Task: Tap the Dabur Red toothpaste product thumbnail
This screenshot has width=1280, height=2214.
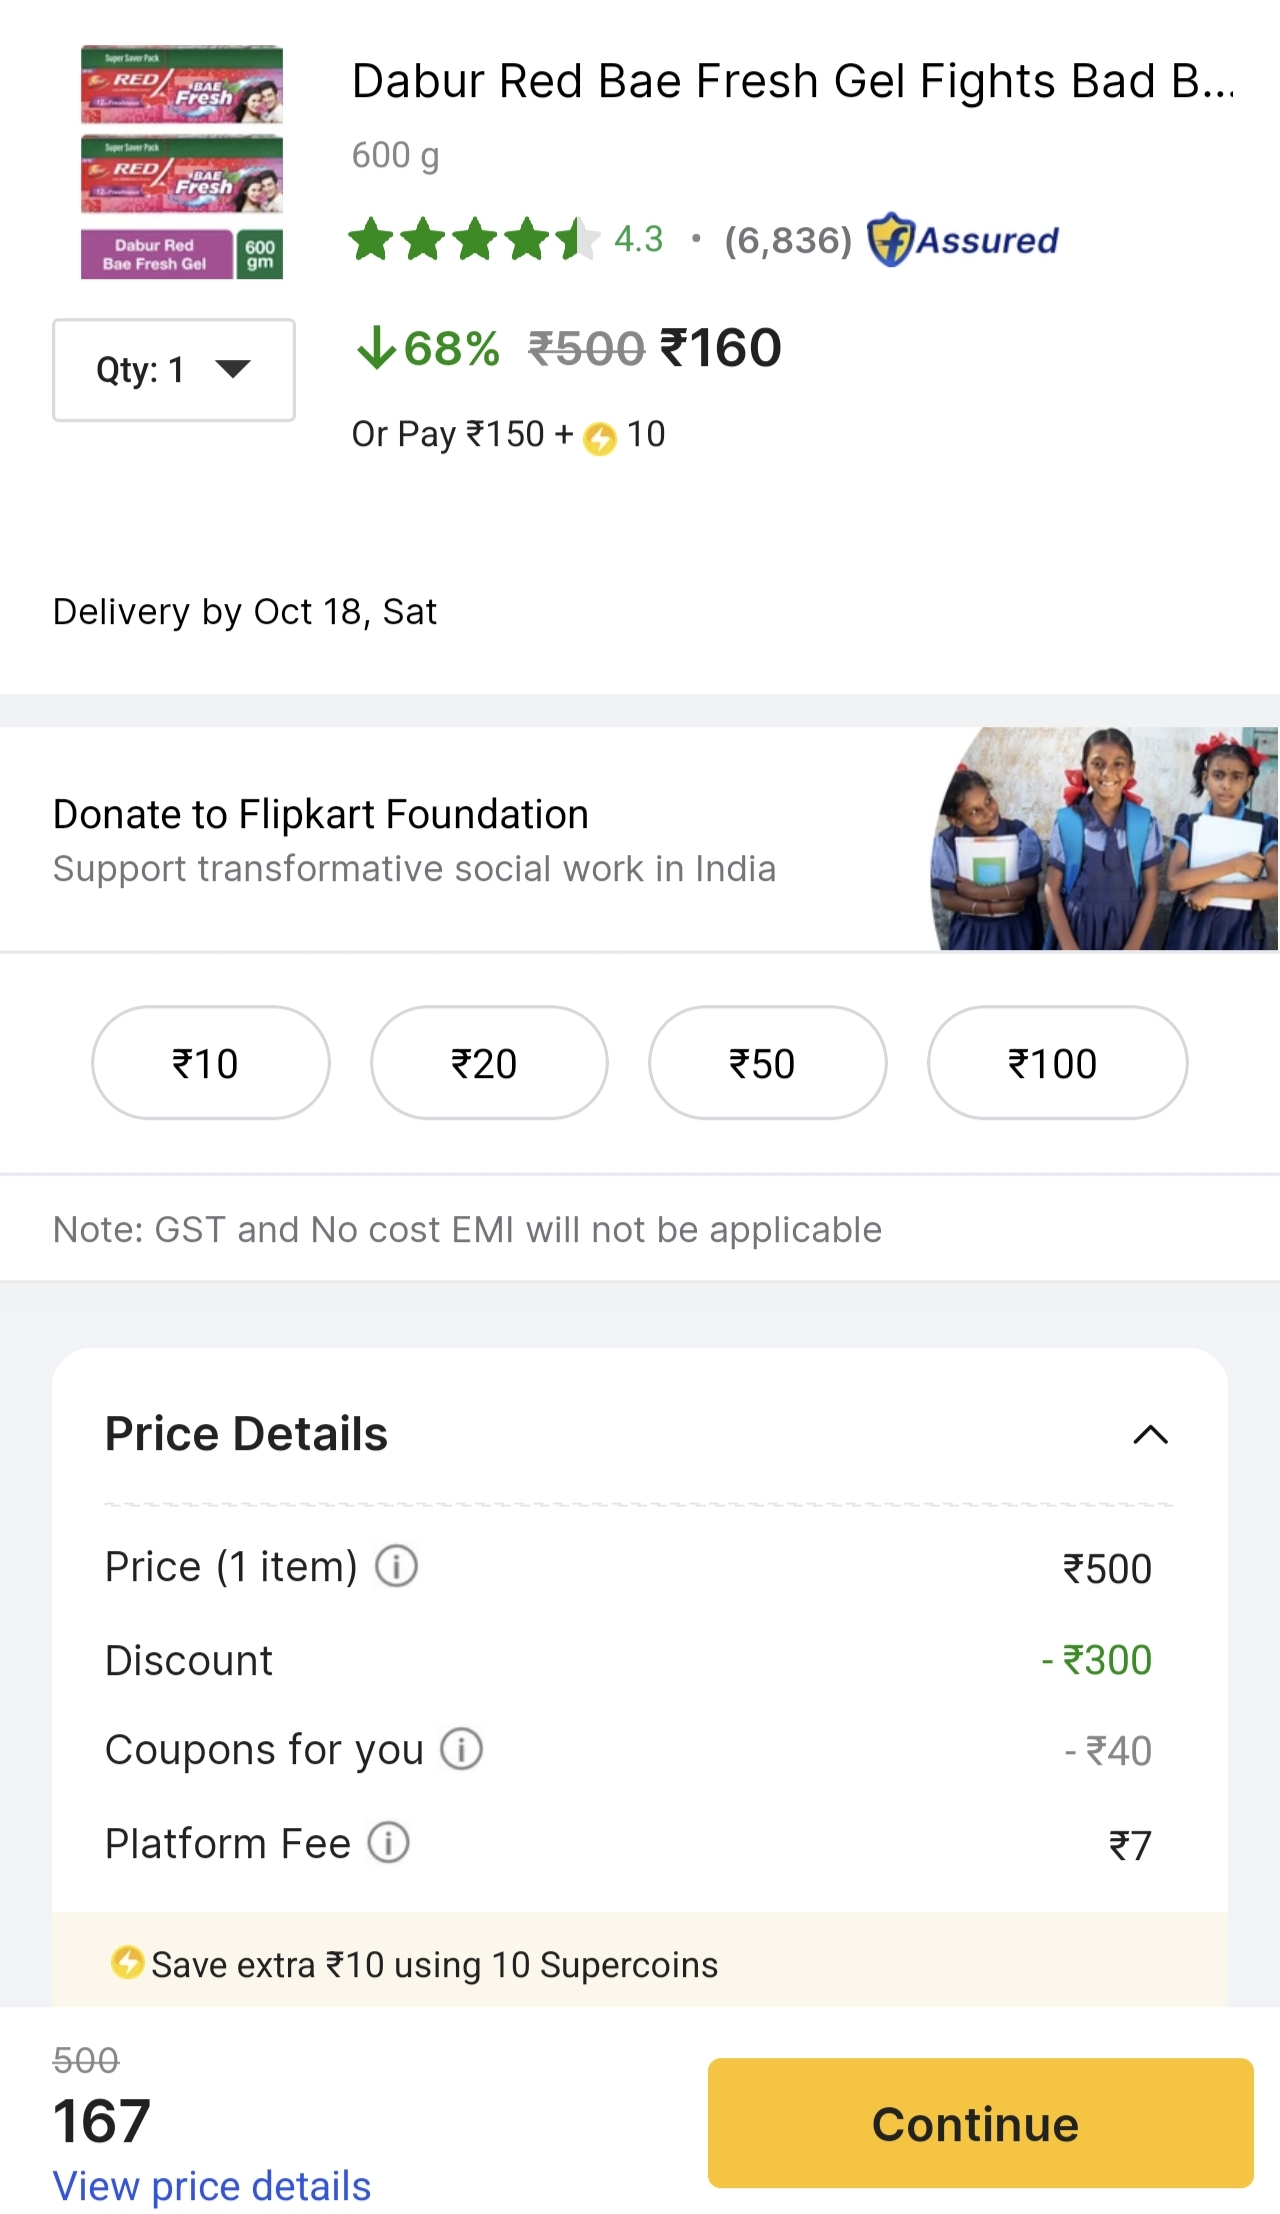Action: pyautogui.click(x=182, y=162)
